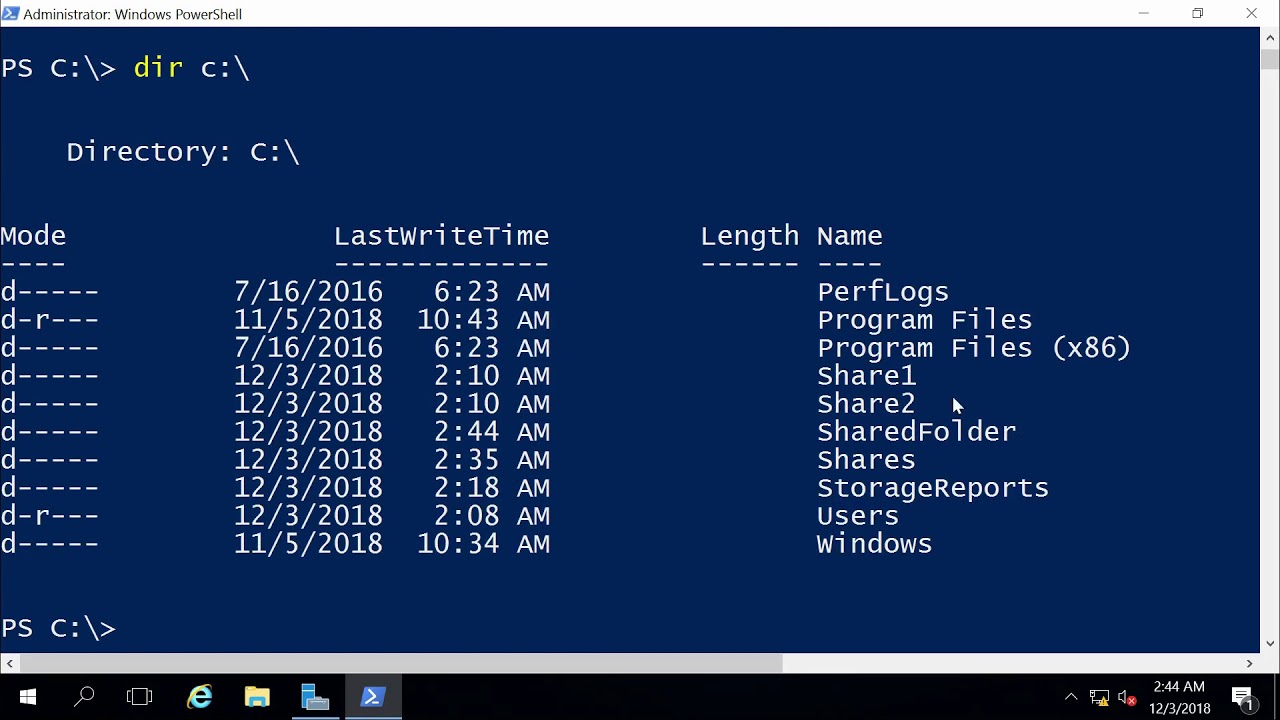The width and height of the screenshot is (1280, 720).
Task: Click the vertical scrollbar thumb
Action: 1270,58
